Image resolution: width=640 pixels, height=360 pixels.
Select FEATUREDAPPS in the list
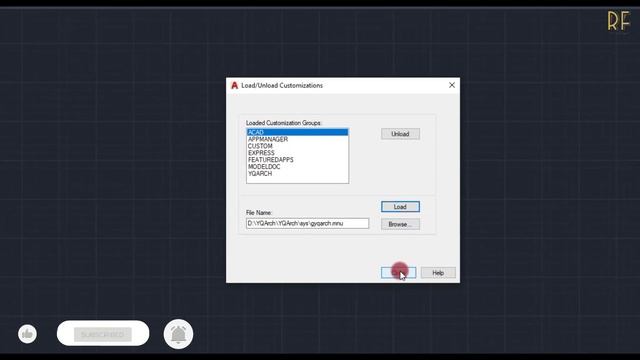[x=297, y=160]
